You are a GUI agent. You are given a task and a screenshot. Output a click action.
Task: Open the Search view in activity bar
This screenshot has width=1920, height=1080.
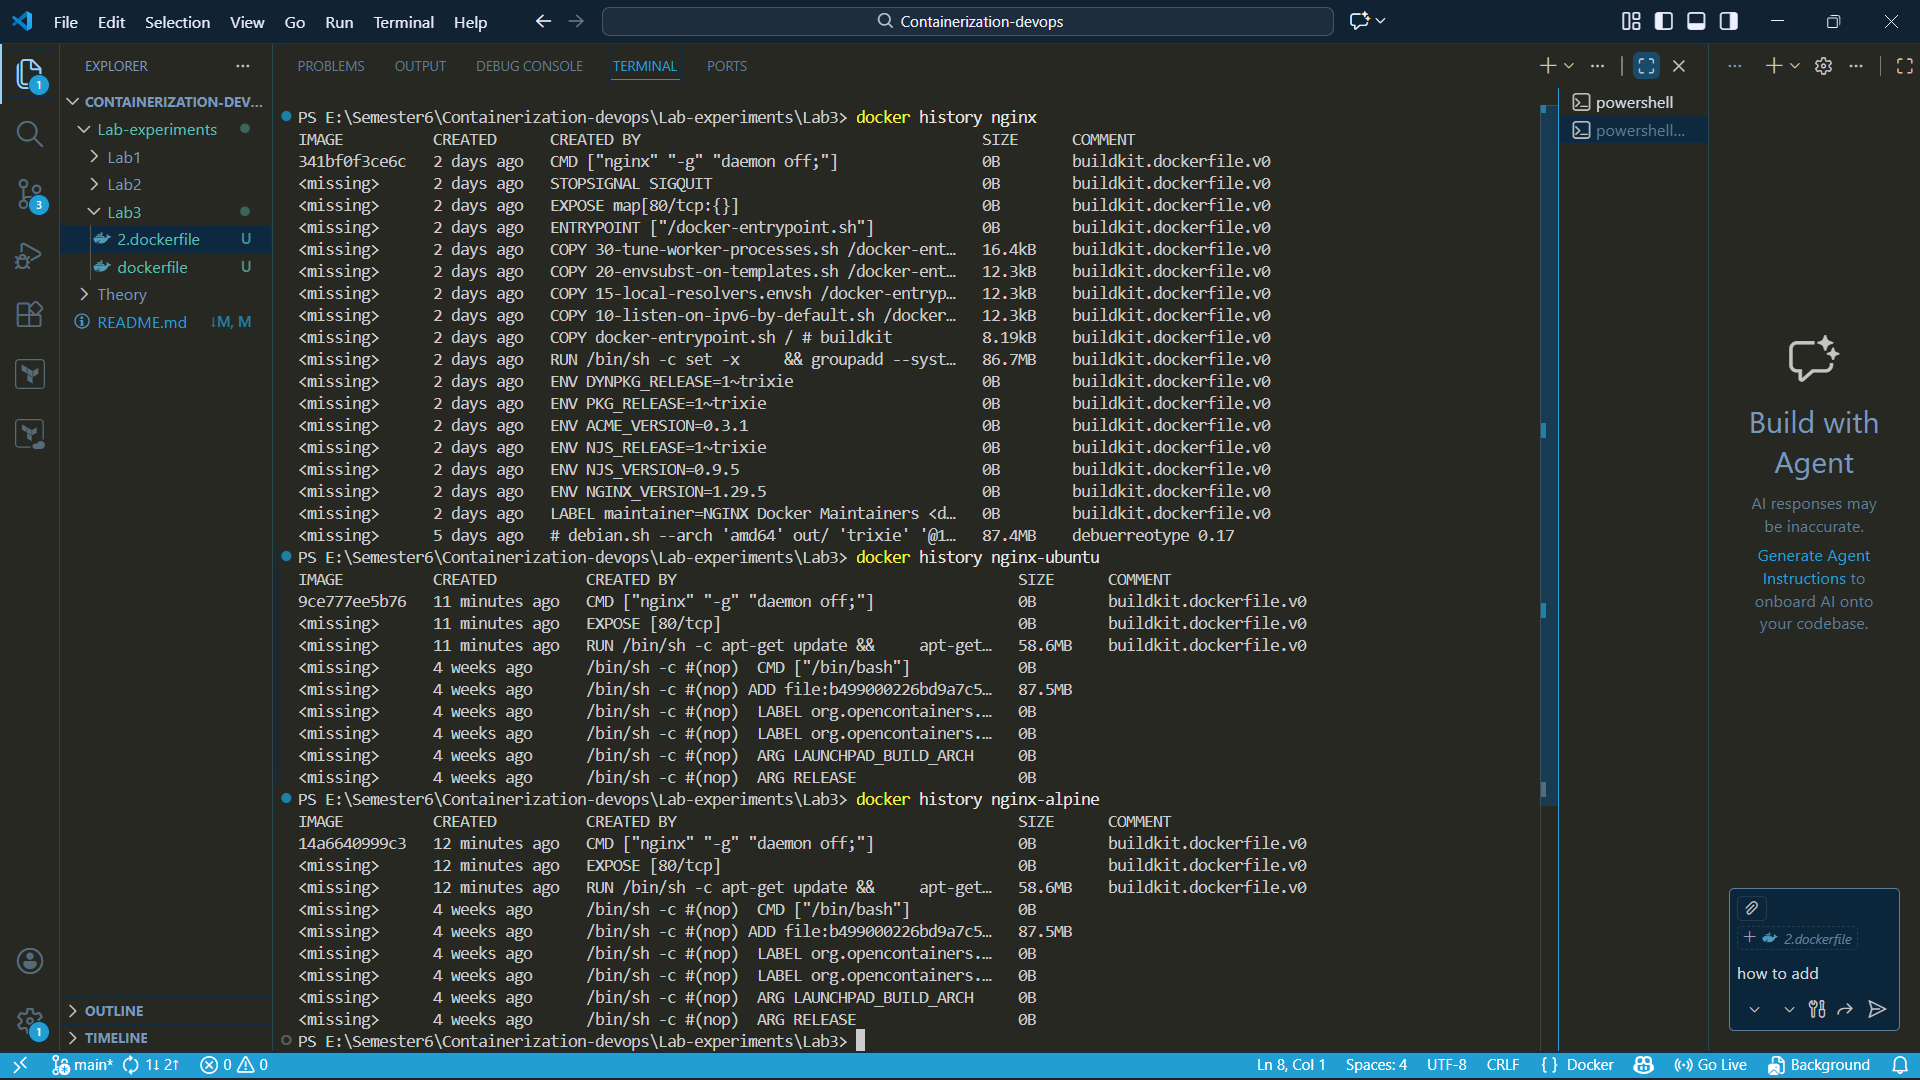point(29,134)
